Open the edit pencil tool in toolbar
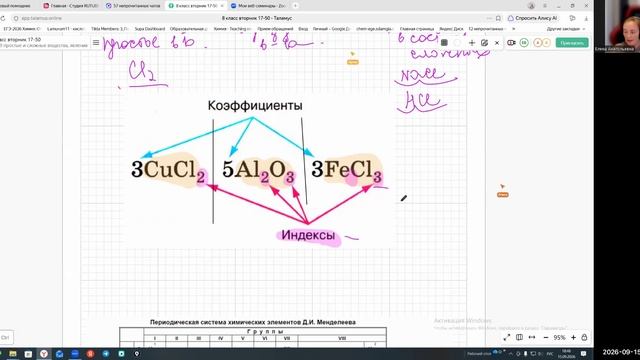Screen dimensions: 640x360 coord(484,42)
